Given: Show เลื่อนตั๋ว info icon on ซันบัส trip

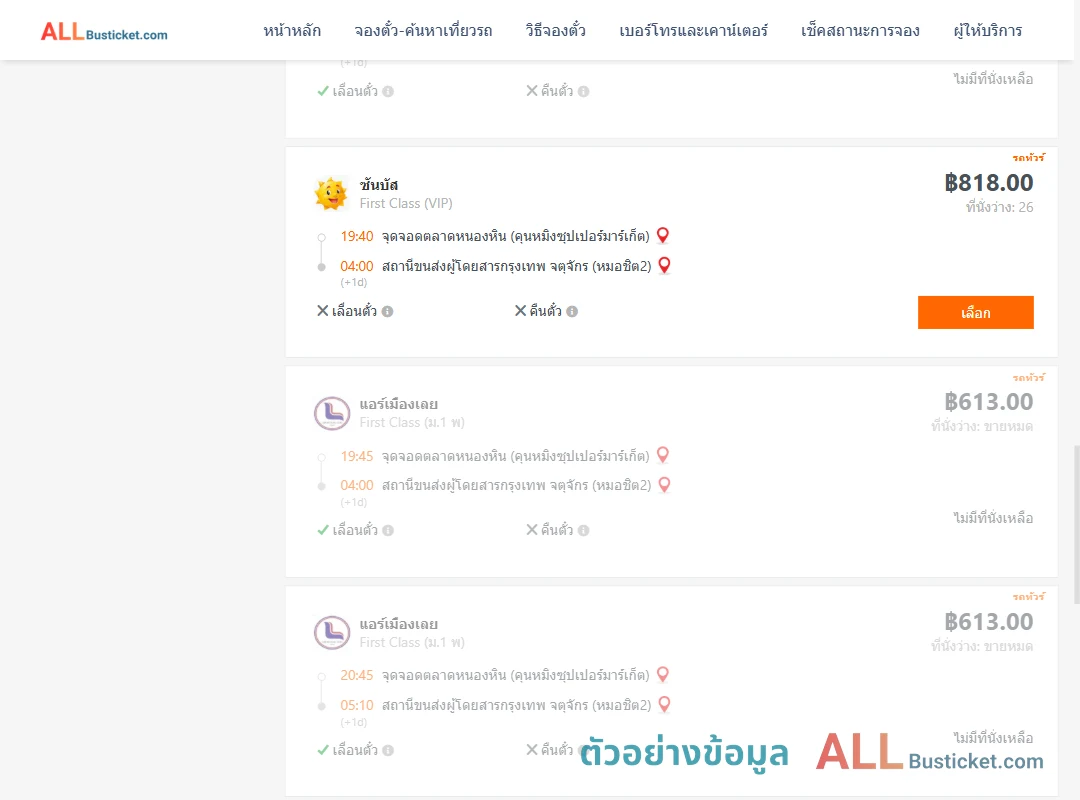Looking at the screenshot, I should (x=388, y=311).
